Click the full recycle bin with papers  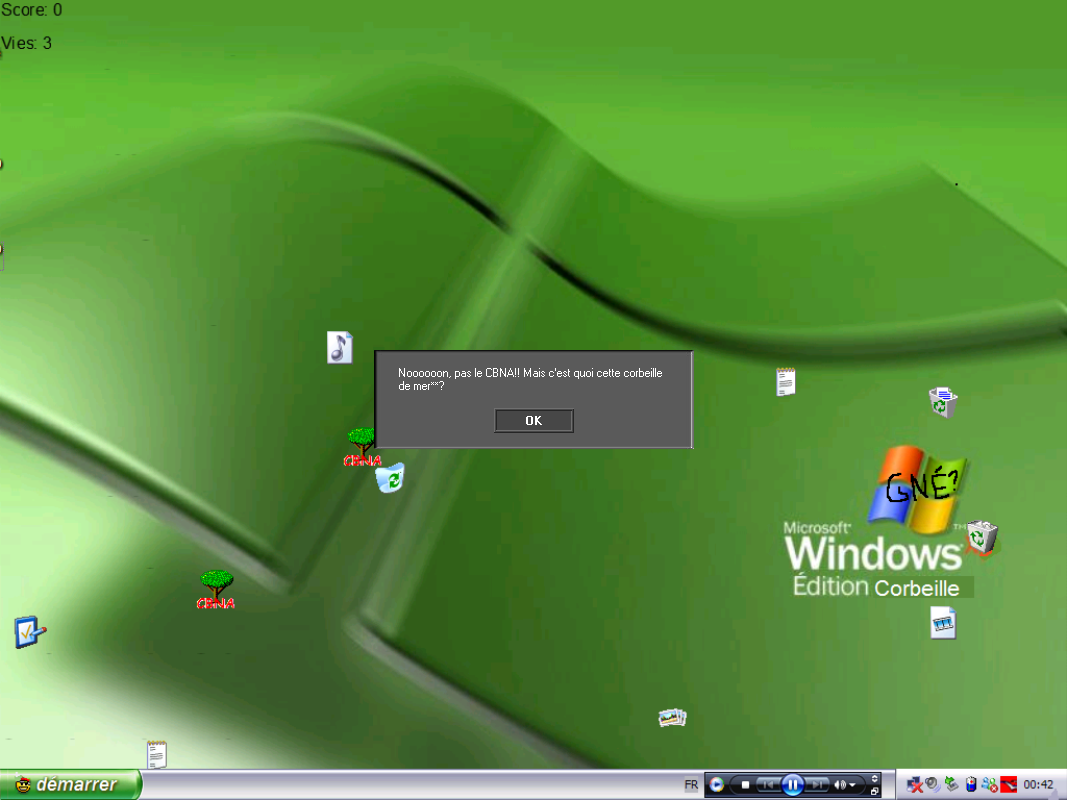(942, 402)
